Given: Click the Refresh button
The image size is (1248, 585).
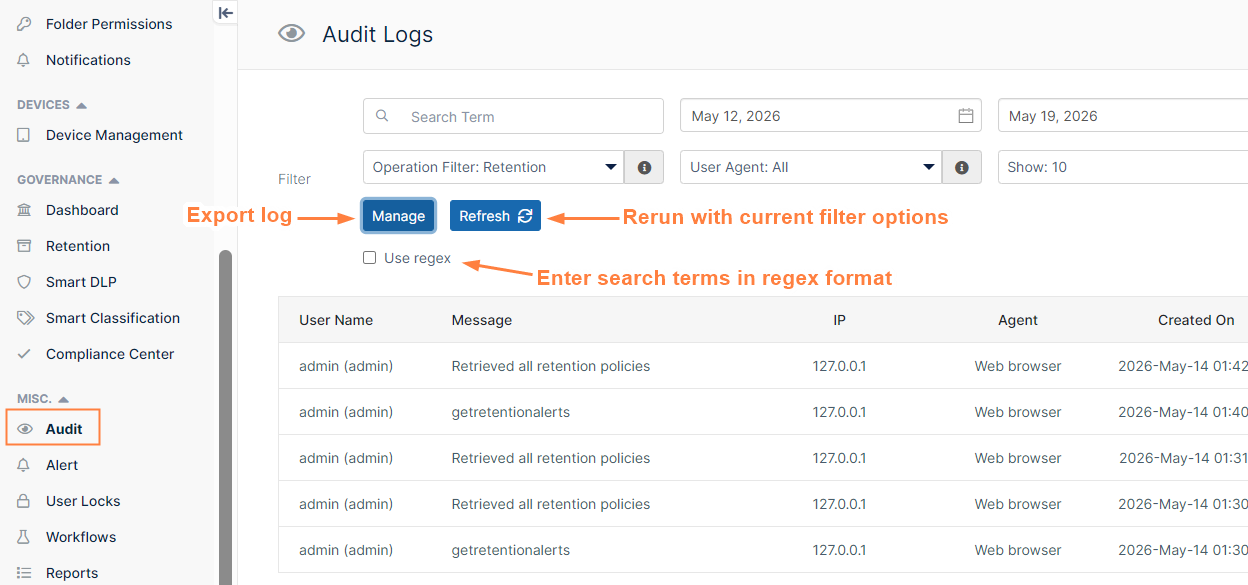Looking at the screenshot, I should tap(495, 216).
